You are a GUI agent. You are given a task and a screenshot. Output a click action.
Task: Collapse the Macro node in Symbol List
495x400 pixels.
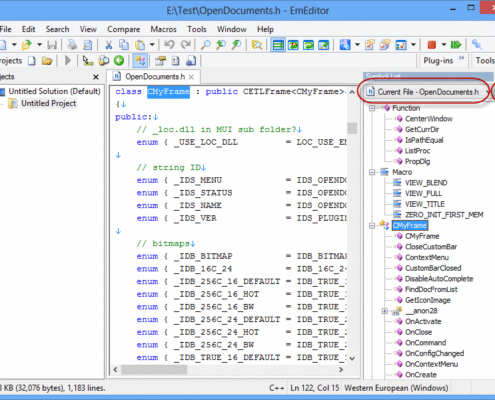point(372,172)
